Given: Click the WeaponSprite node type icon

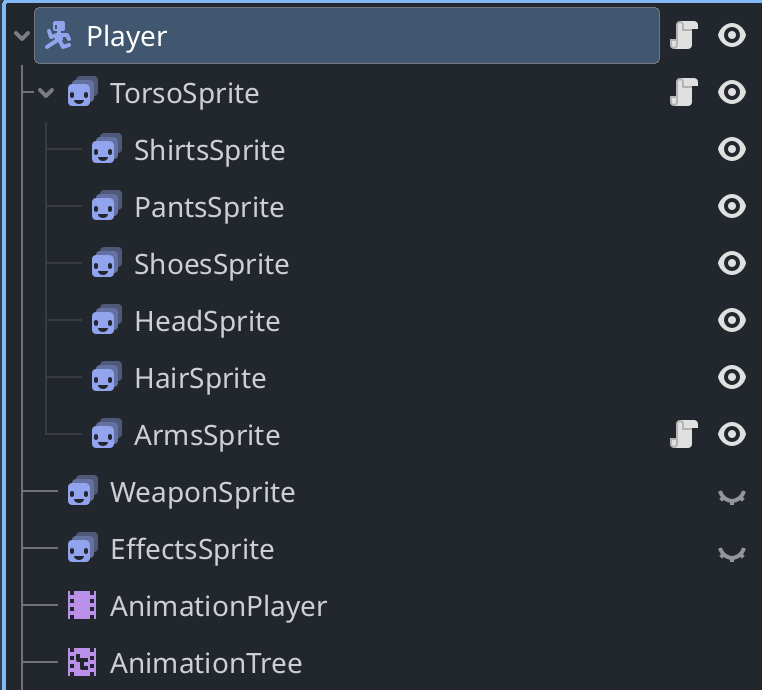Looking at the screenshot, I should [82, 491].
